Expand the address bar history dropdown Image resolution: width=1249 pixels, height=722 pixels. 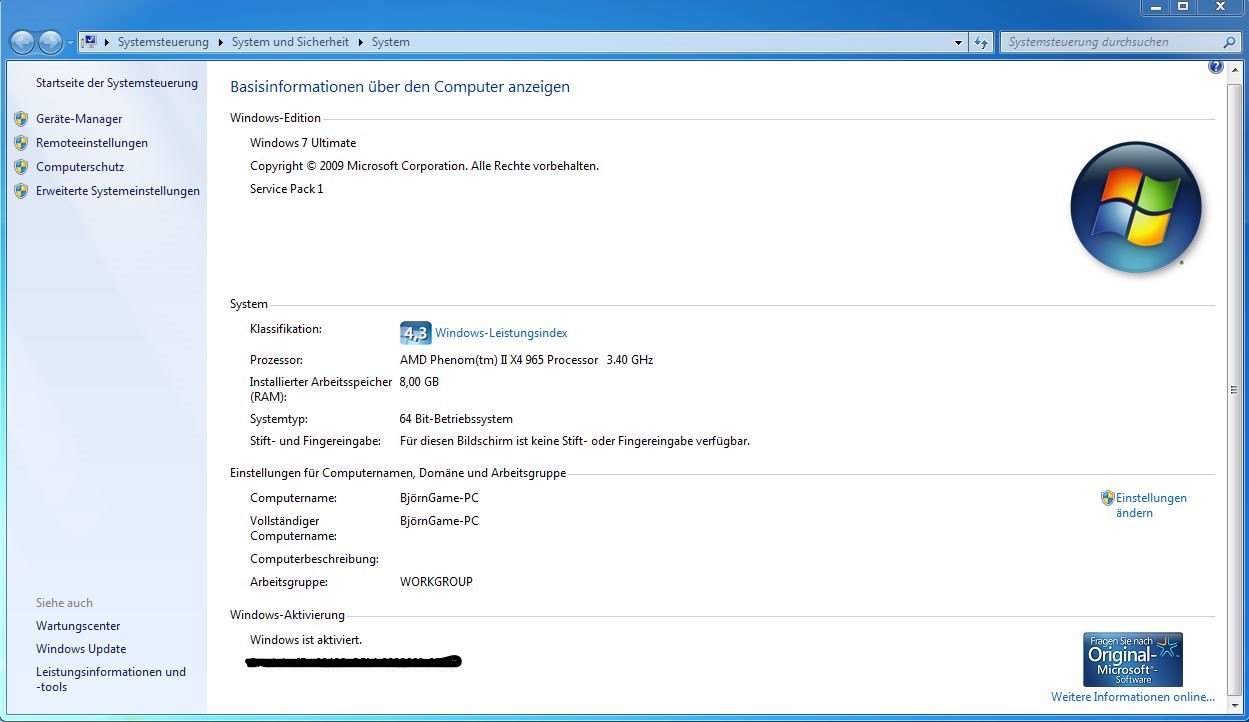[x=958, y=42]
